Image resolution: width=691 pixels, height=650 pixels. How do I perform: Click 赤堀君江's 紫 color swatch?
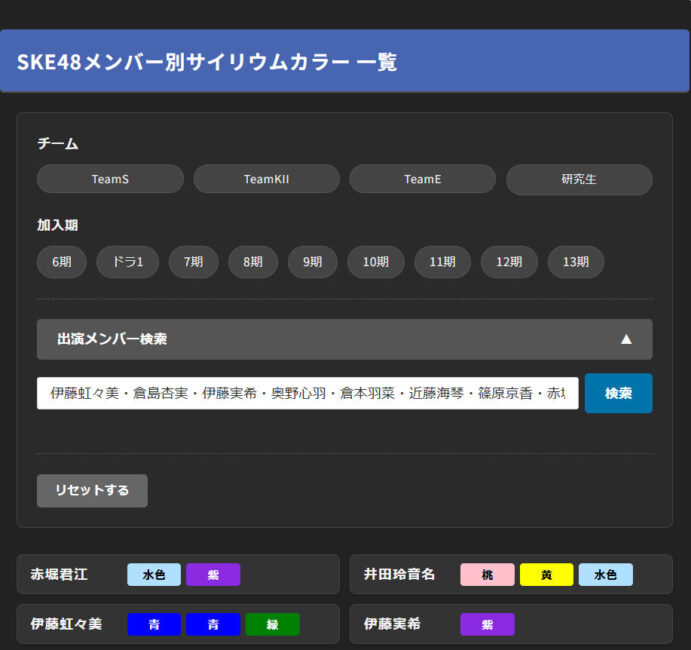(213, 574)
